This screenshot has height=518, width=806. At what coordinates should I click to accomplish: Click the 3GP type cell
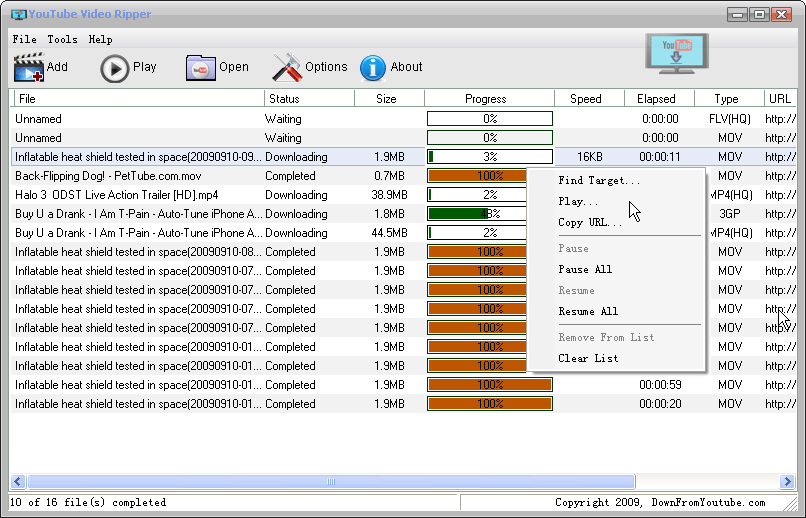[x=730, y=214]
